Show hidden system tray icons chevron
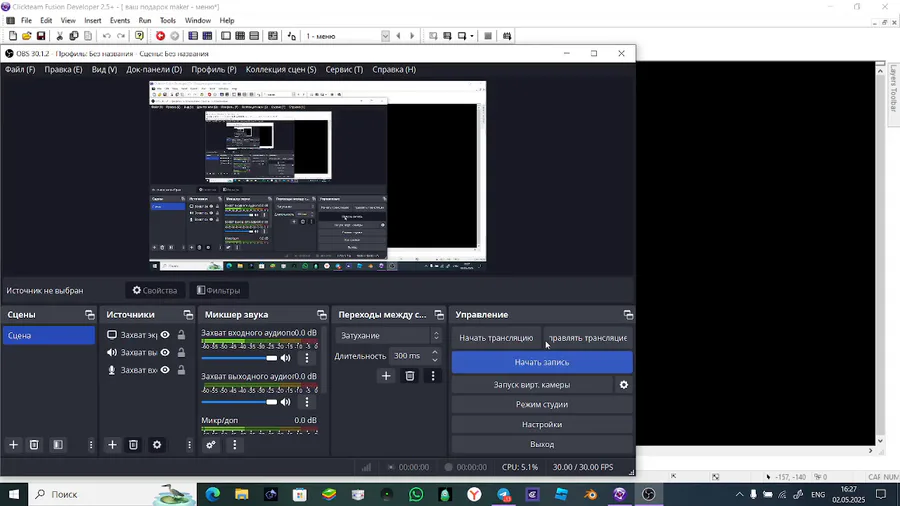Screen dimensions: 900x506 739,495
